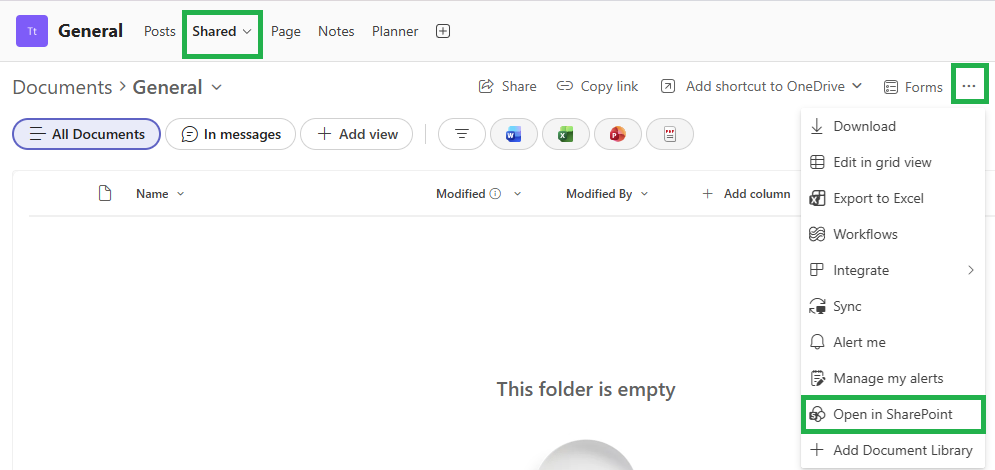Click the Add view button
The height and width of the screenshot is (470, 995).
[x=357, y=134]
